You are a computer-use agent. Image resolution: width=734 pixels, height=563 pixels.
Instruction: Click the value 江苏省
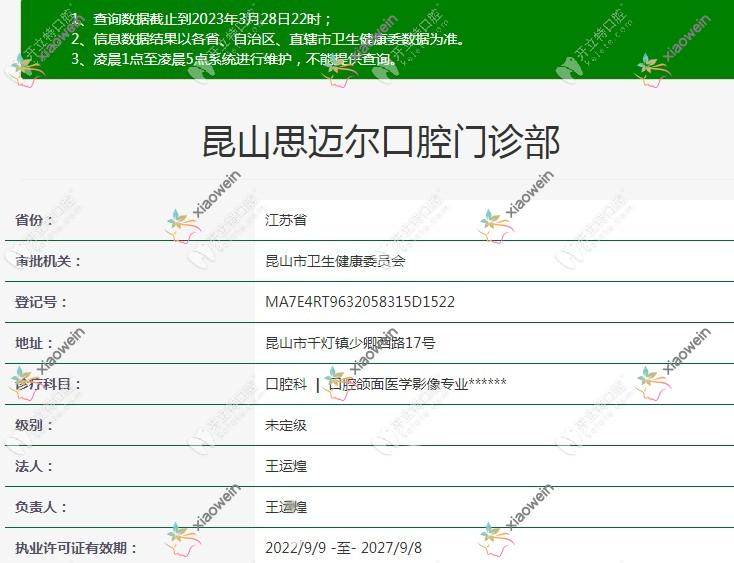tap(286, 219)
